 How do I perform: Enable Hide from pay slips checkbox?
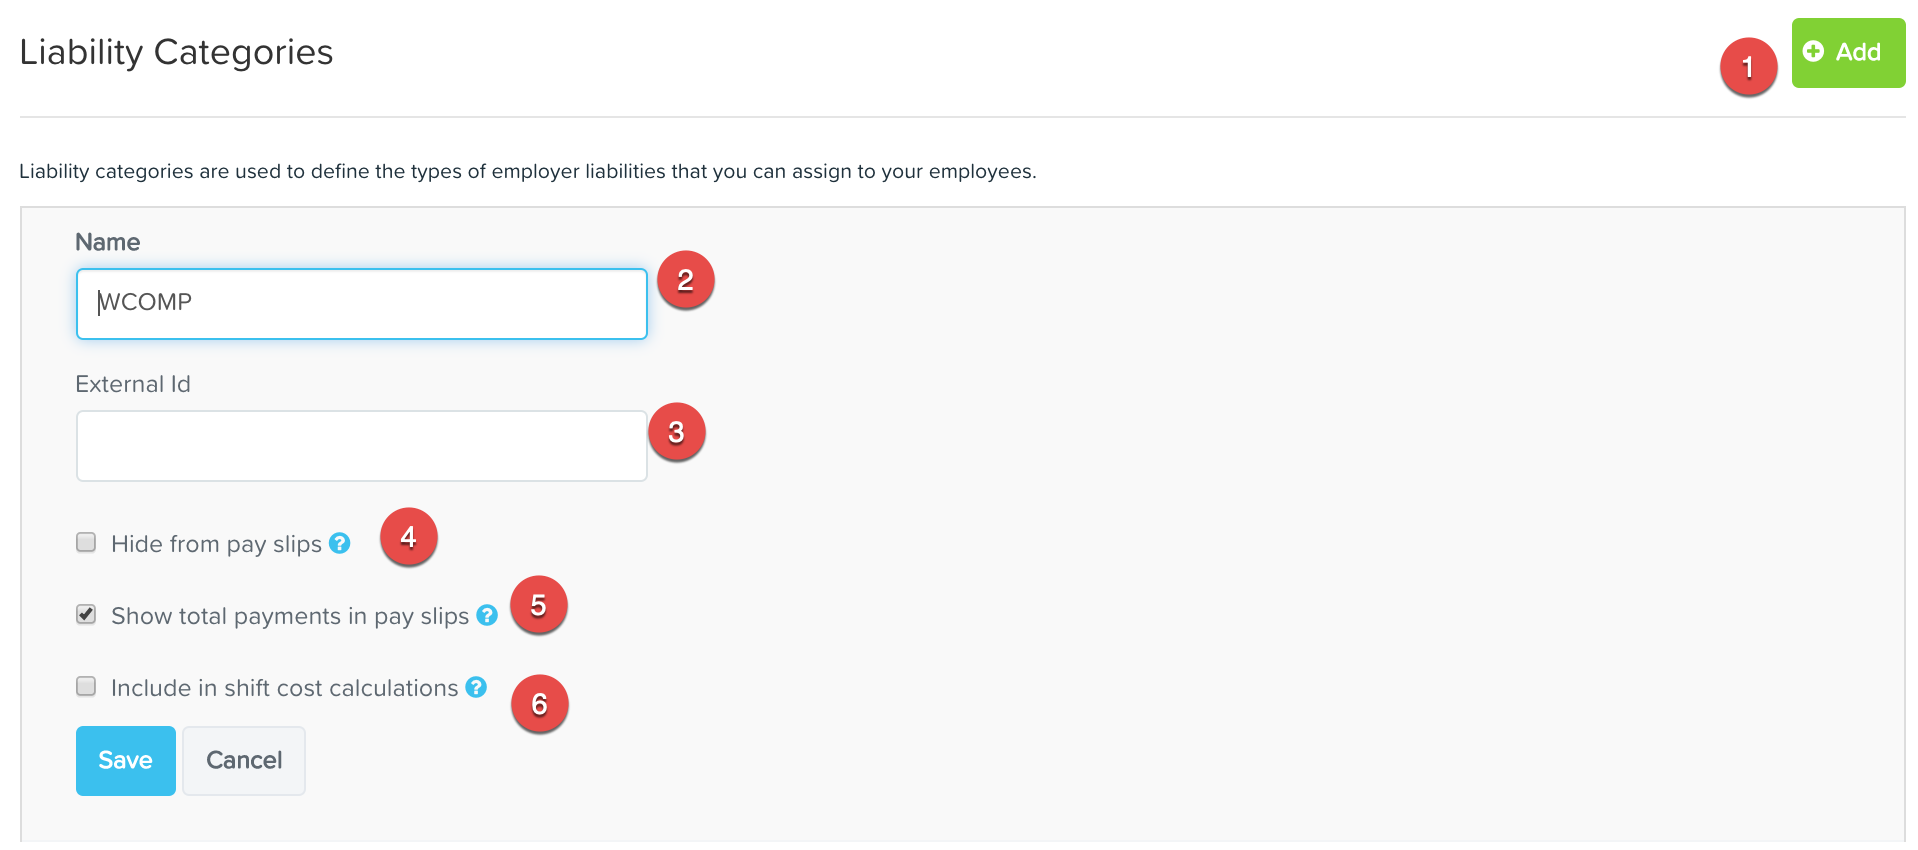click(86, 542)
